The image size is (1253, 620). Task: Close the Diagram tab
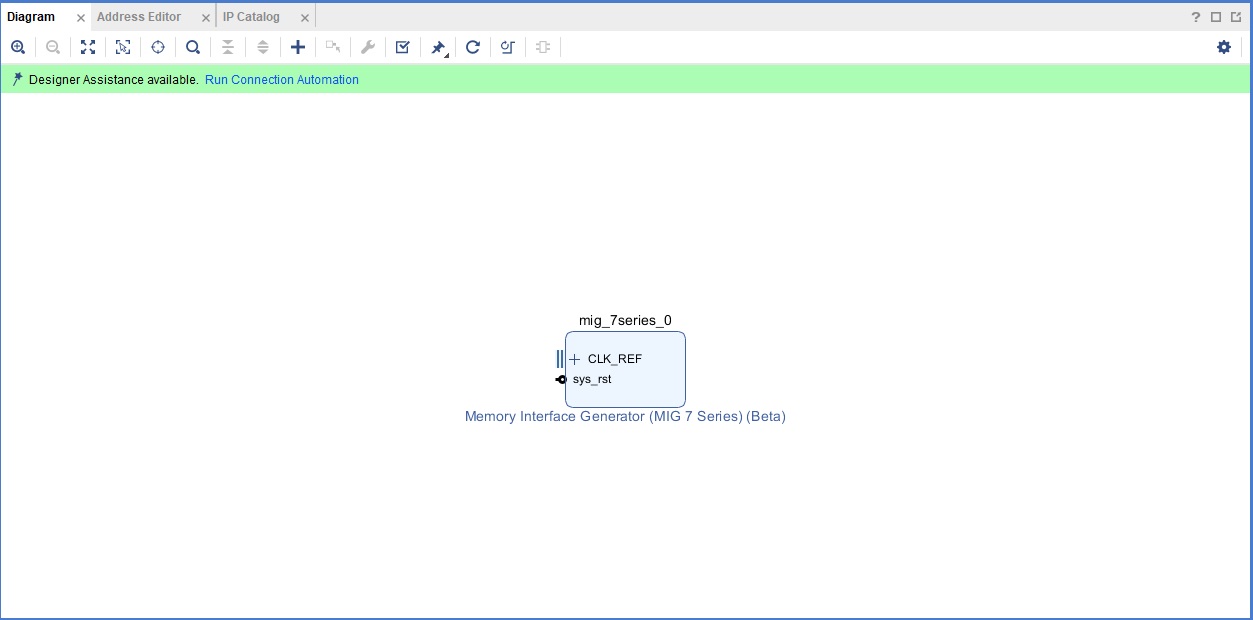point(81,18)
